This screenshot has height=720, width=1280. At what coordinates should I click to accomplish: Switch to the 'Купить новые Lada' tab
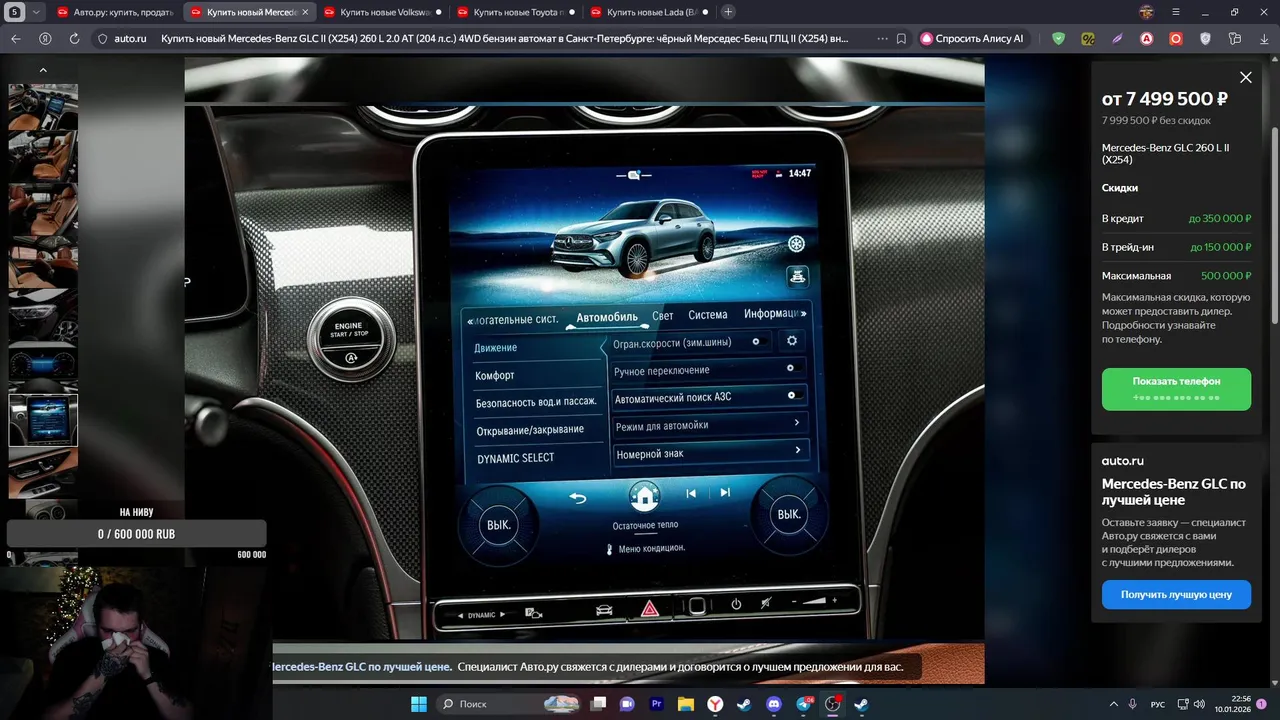[x=648, y=12]
